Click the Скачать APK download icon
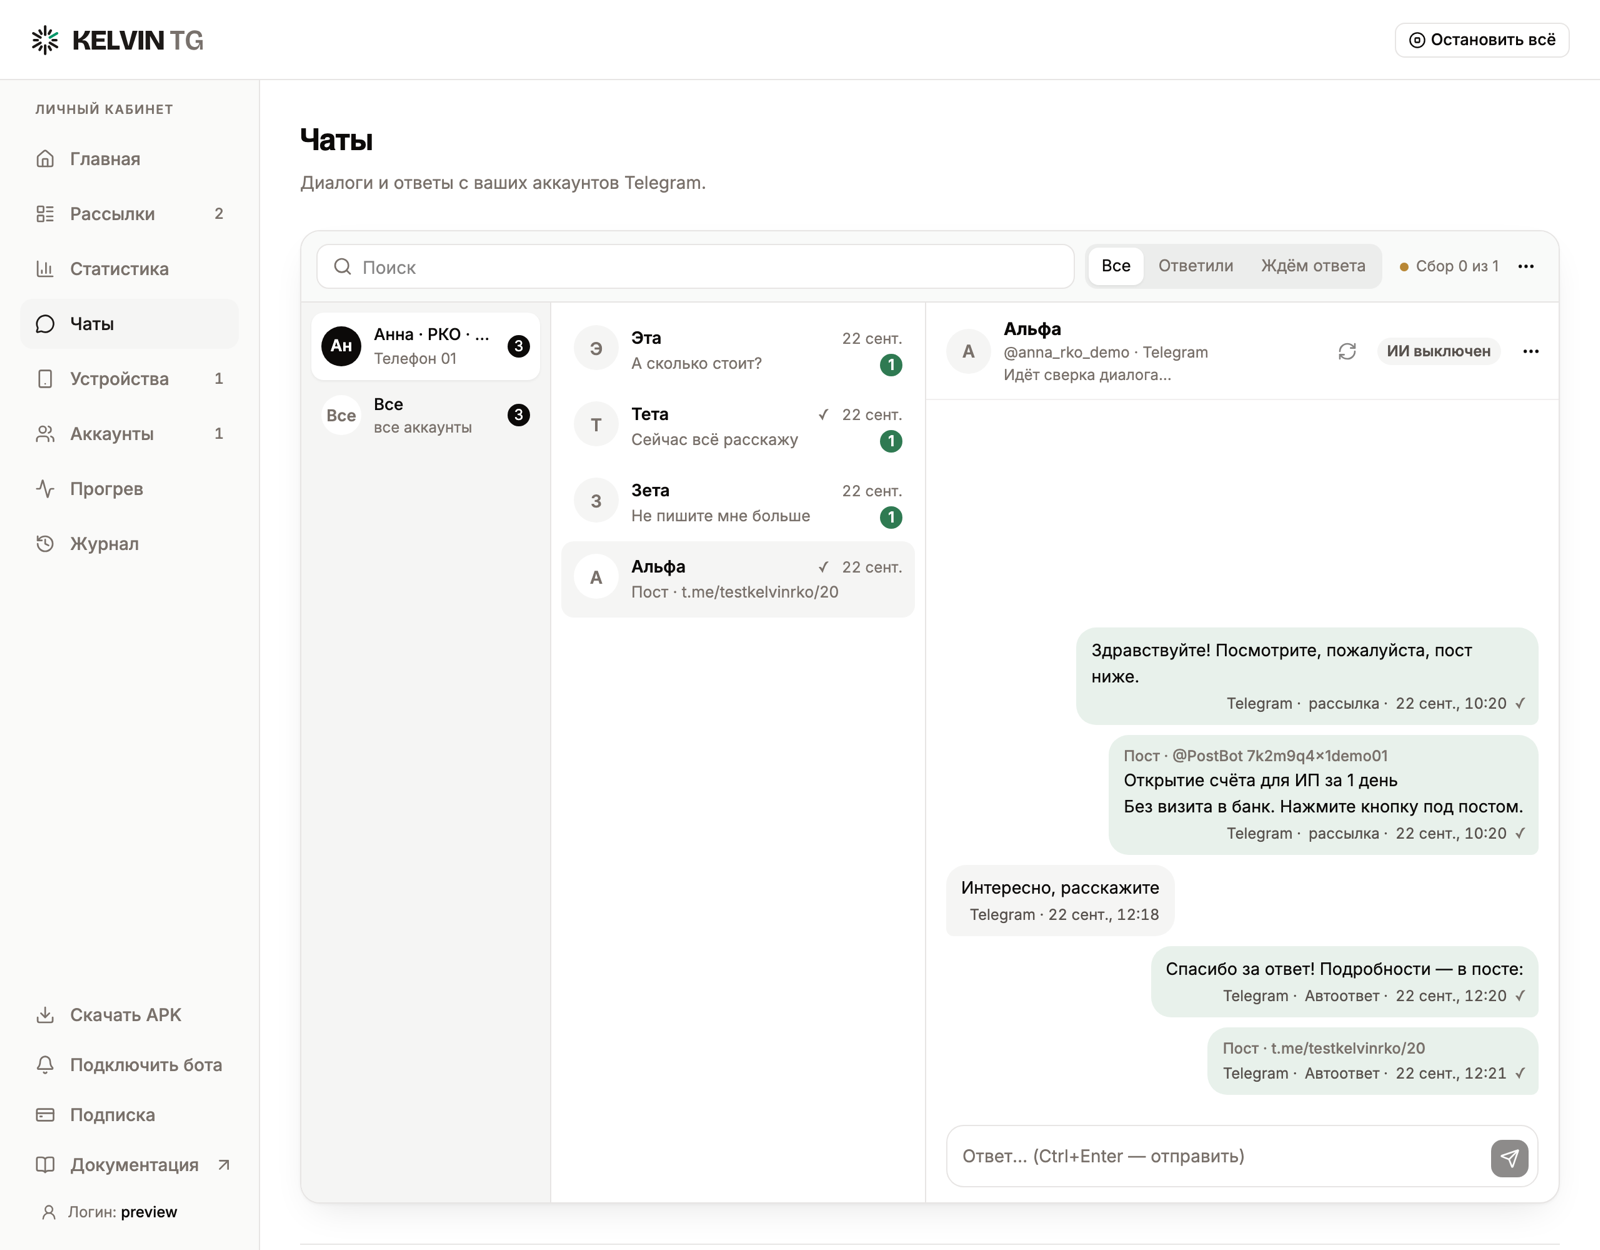1600x1250 pixels. tap(45, 1015)
